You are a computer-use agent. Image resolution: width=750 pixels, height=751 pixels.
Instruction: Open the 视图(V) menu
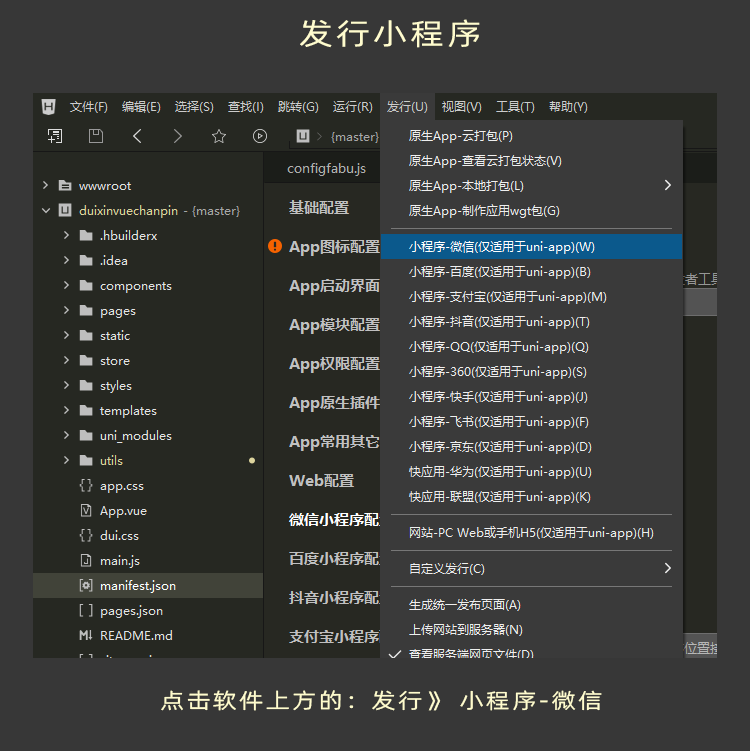point(461,106)
